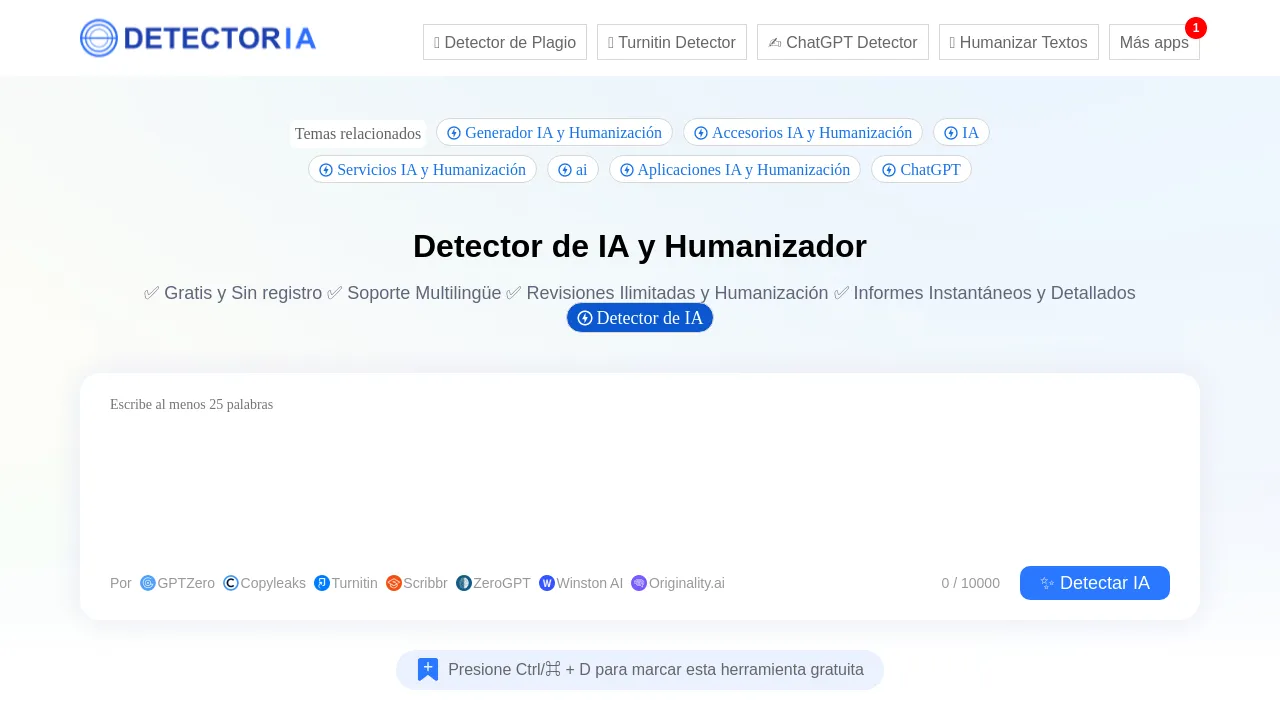Click the ZeroGPT icon

(464, 583)
